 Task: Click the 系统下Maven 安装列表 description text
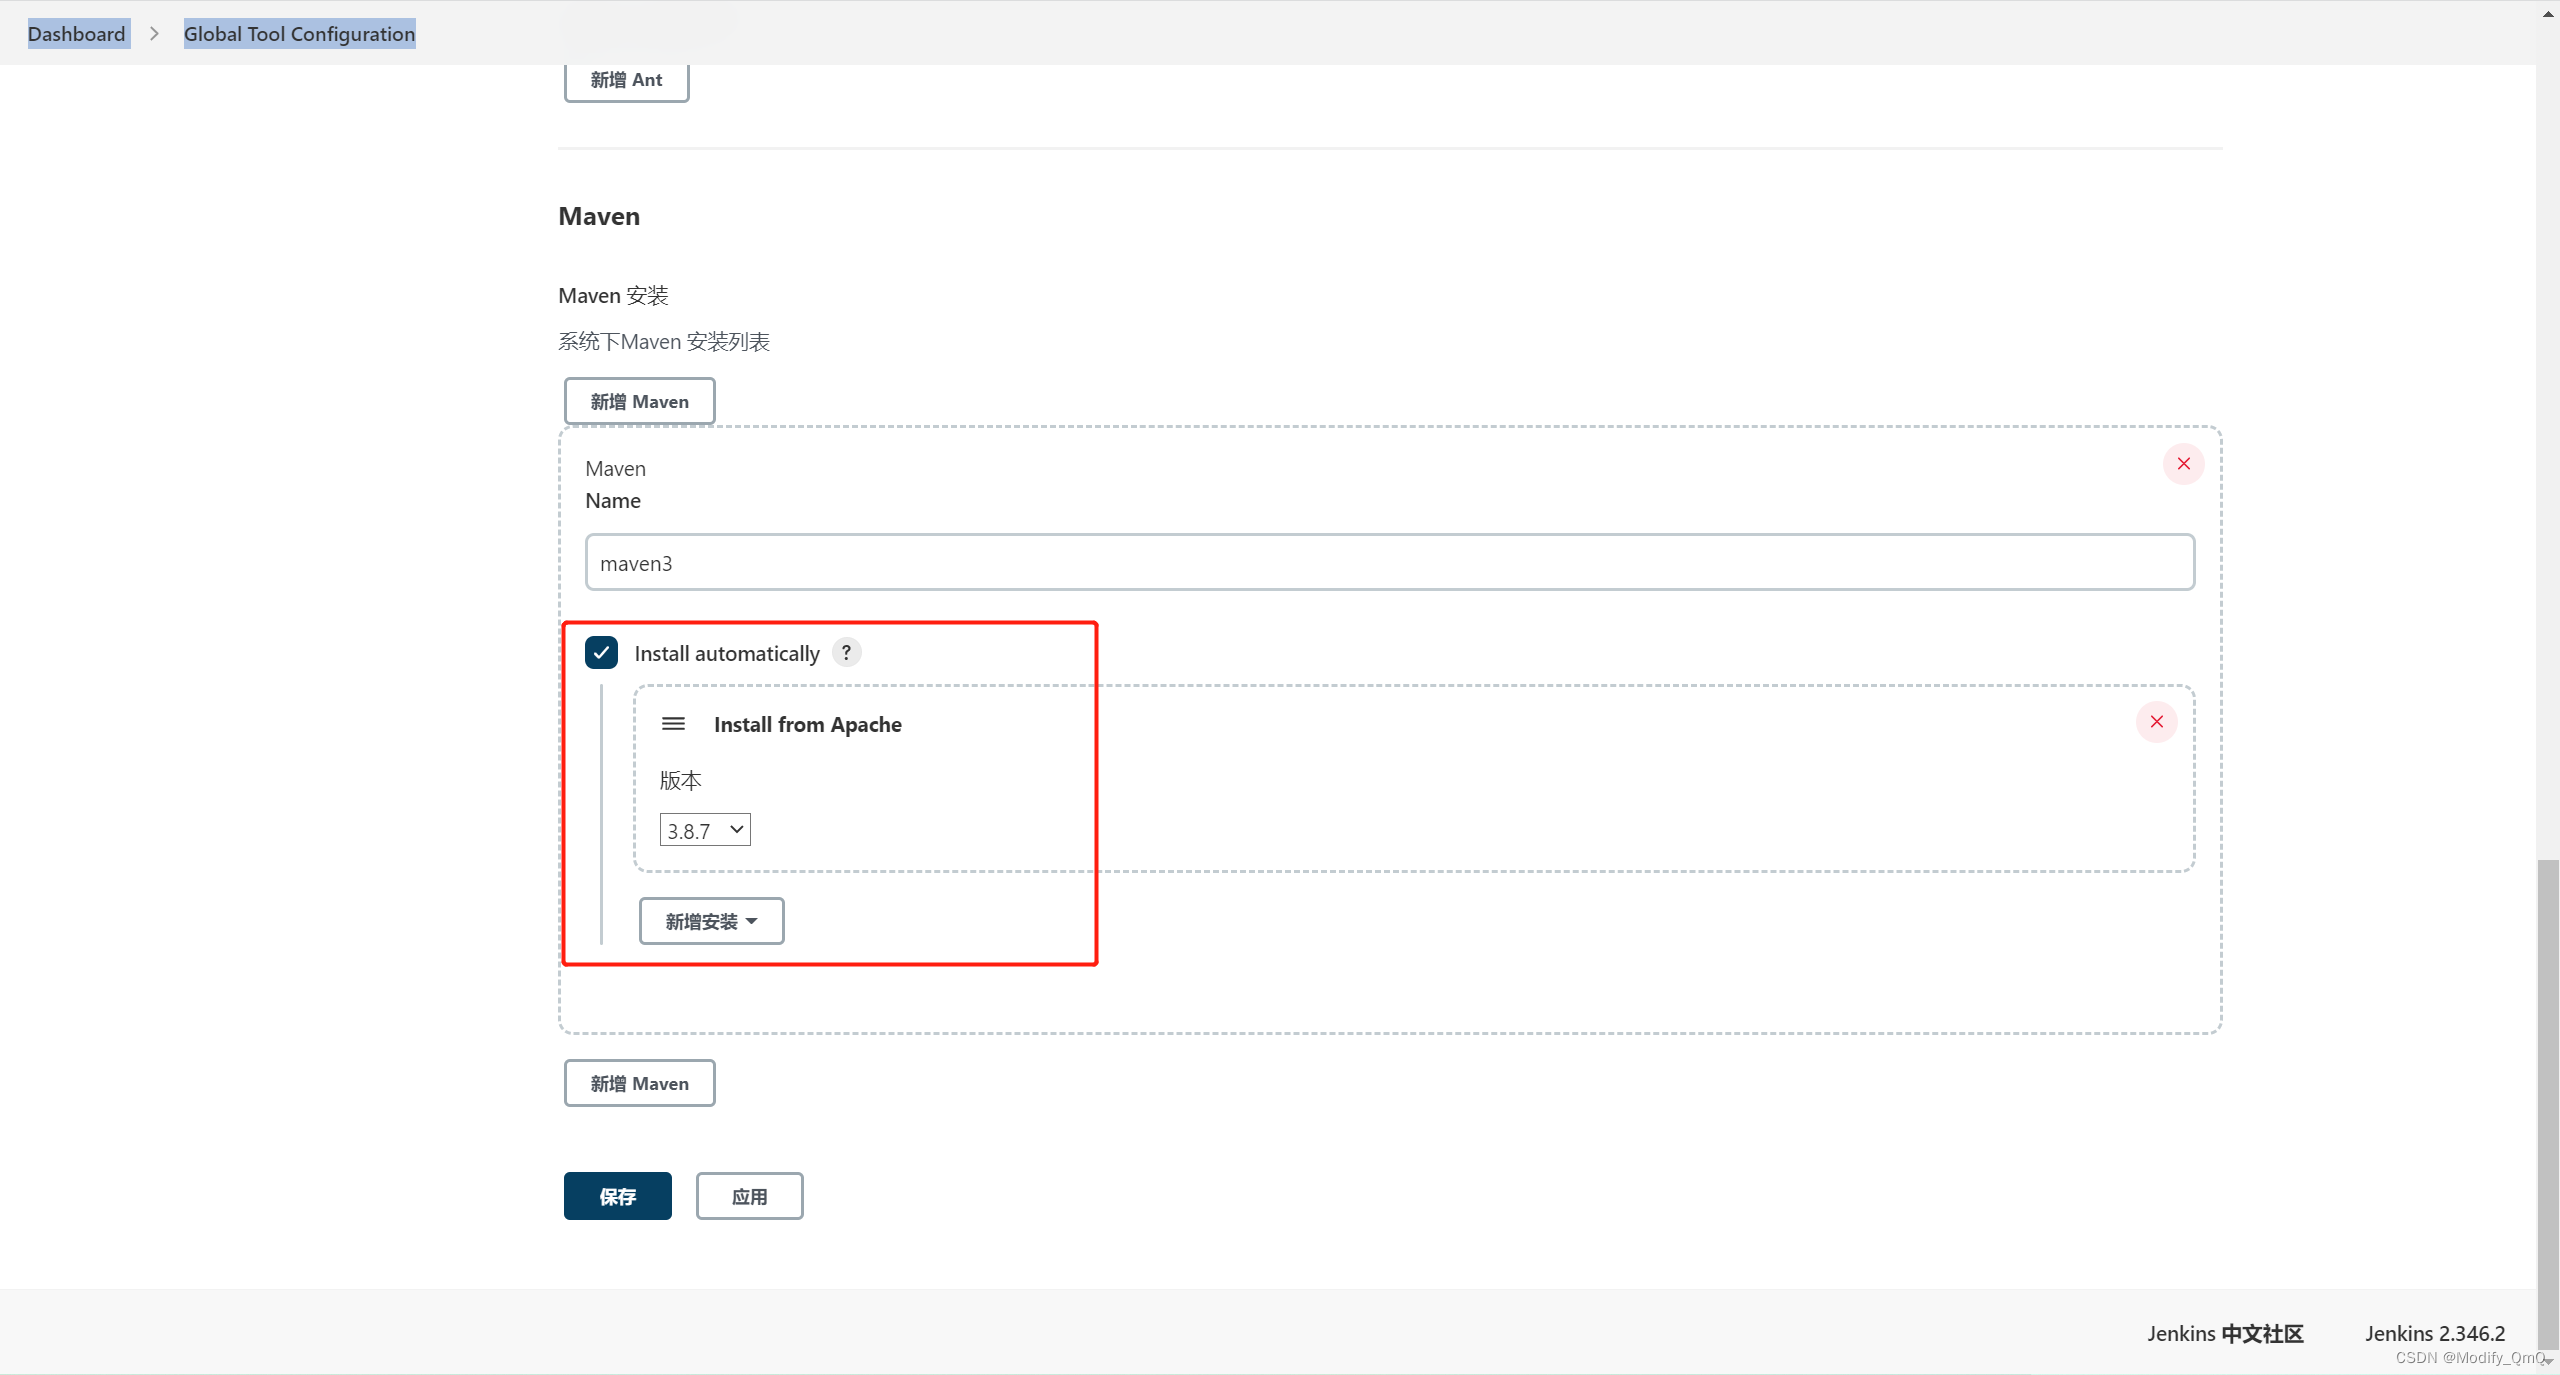pyautogui.click(x=664, y=342)
